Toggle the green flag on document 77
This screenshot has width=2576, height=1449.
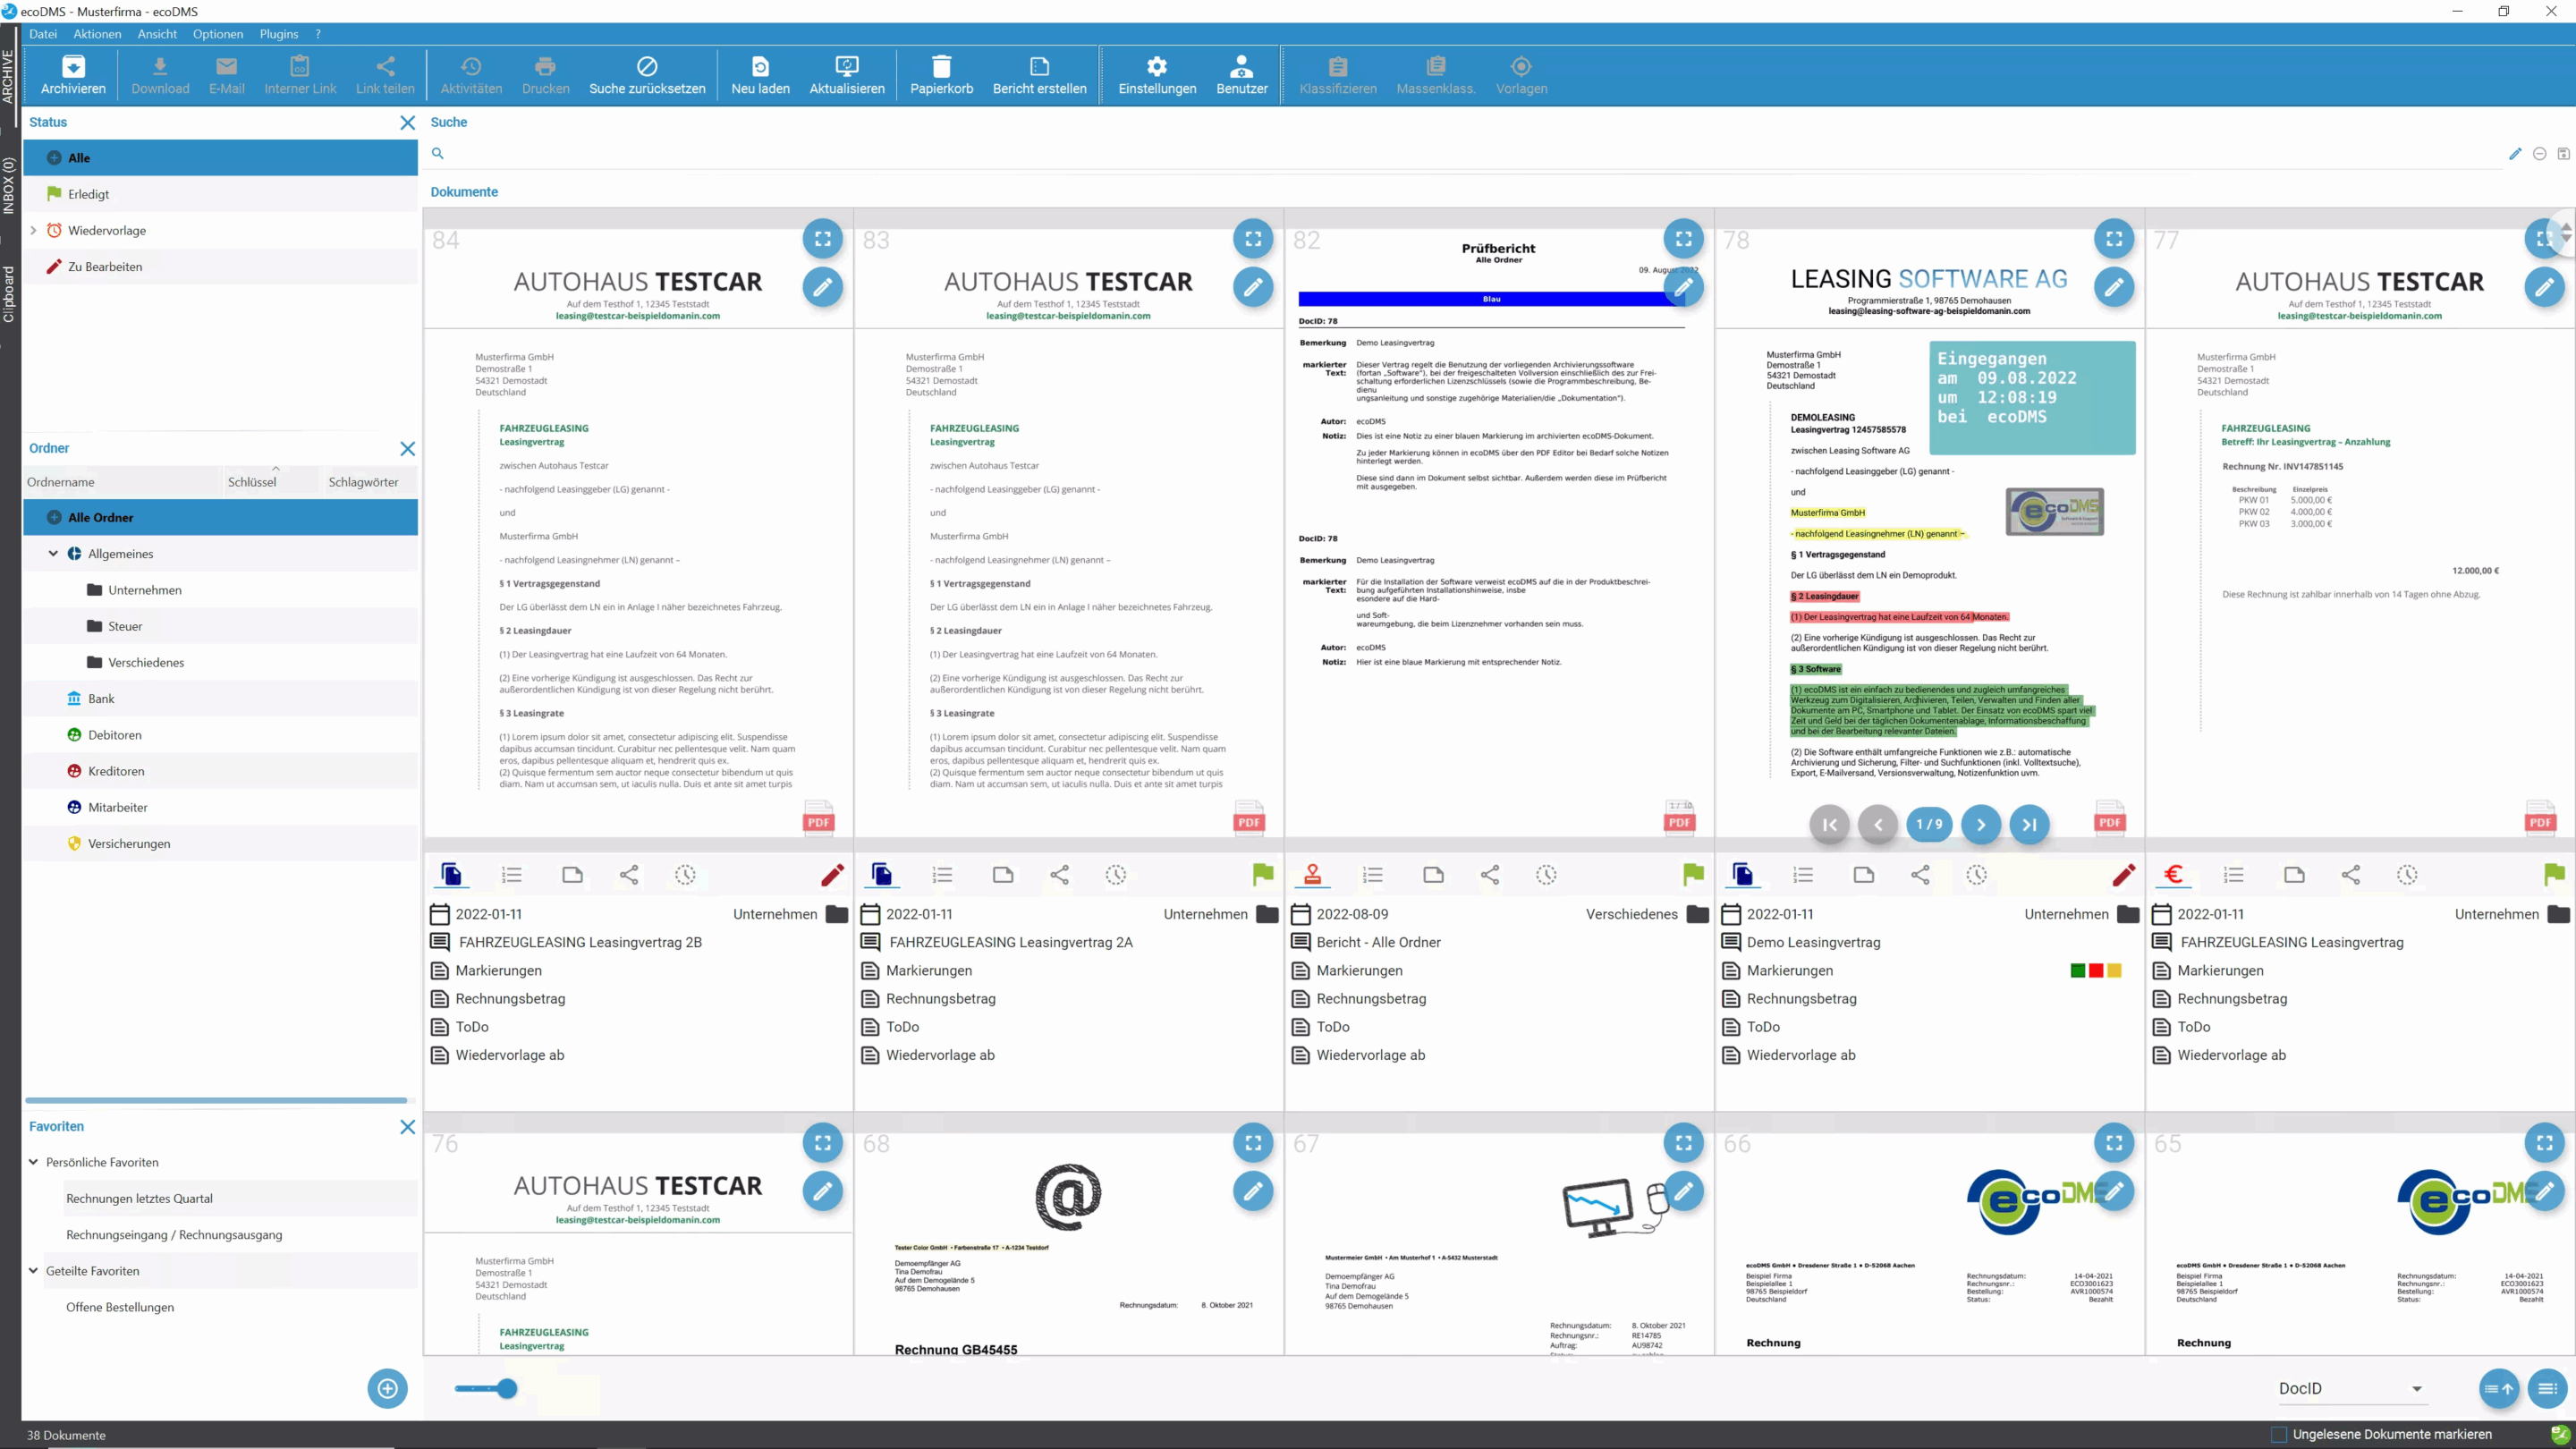(2554, 874)
